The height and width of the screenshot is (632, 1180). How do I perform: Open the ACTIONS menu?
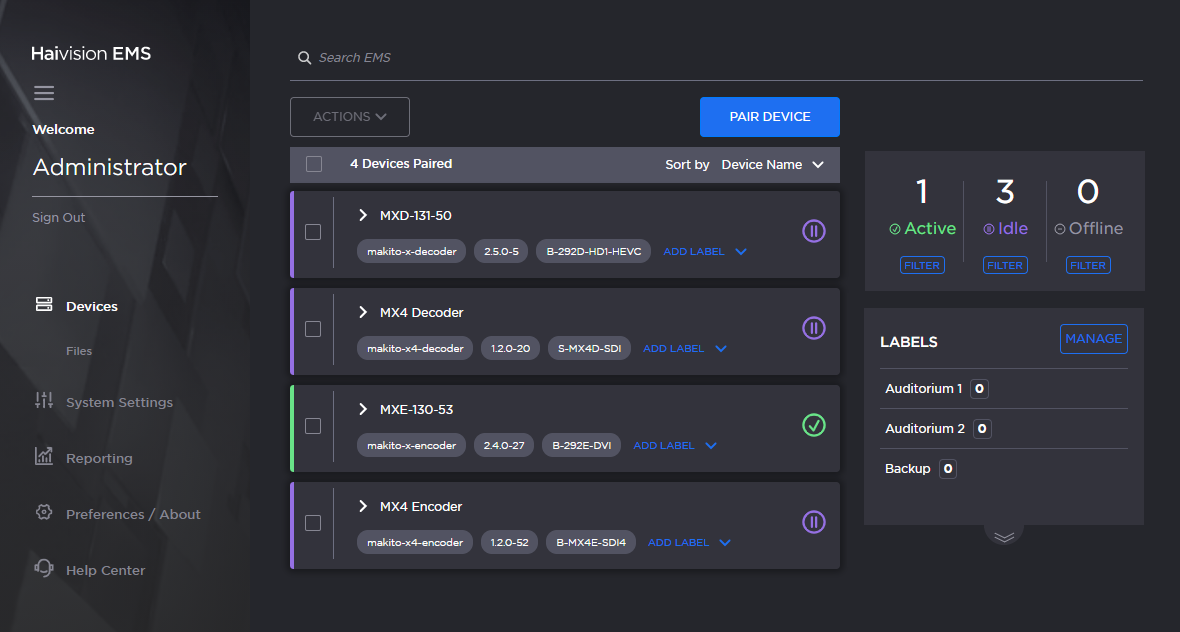pos(349,117)
